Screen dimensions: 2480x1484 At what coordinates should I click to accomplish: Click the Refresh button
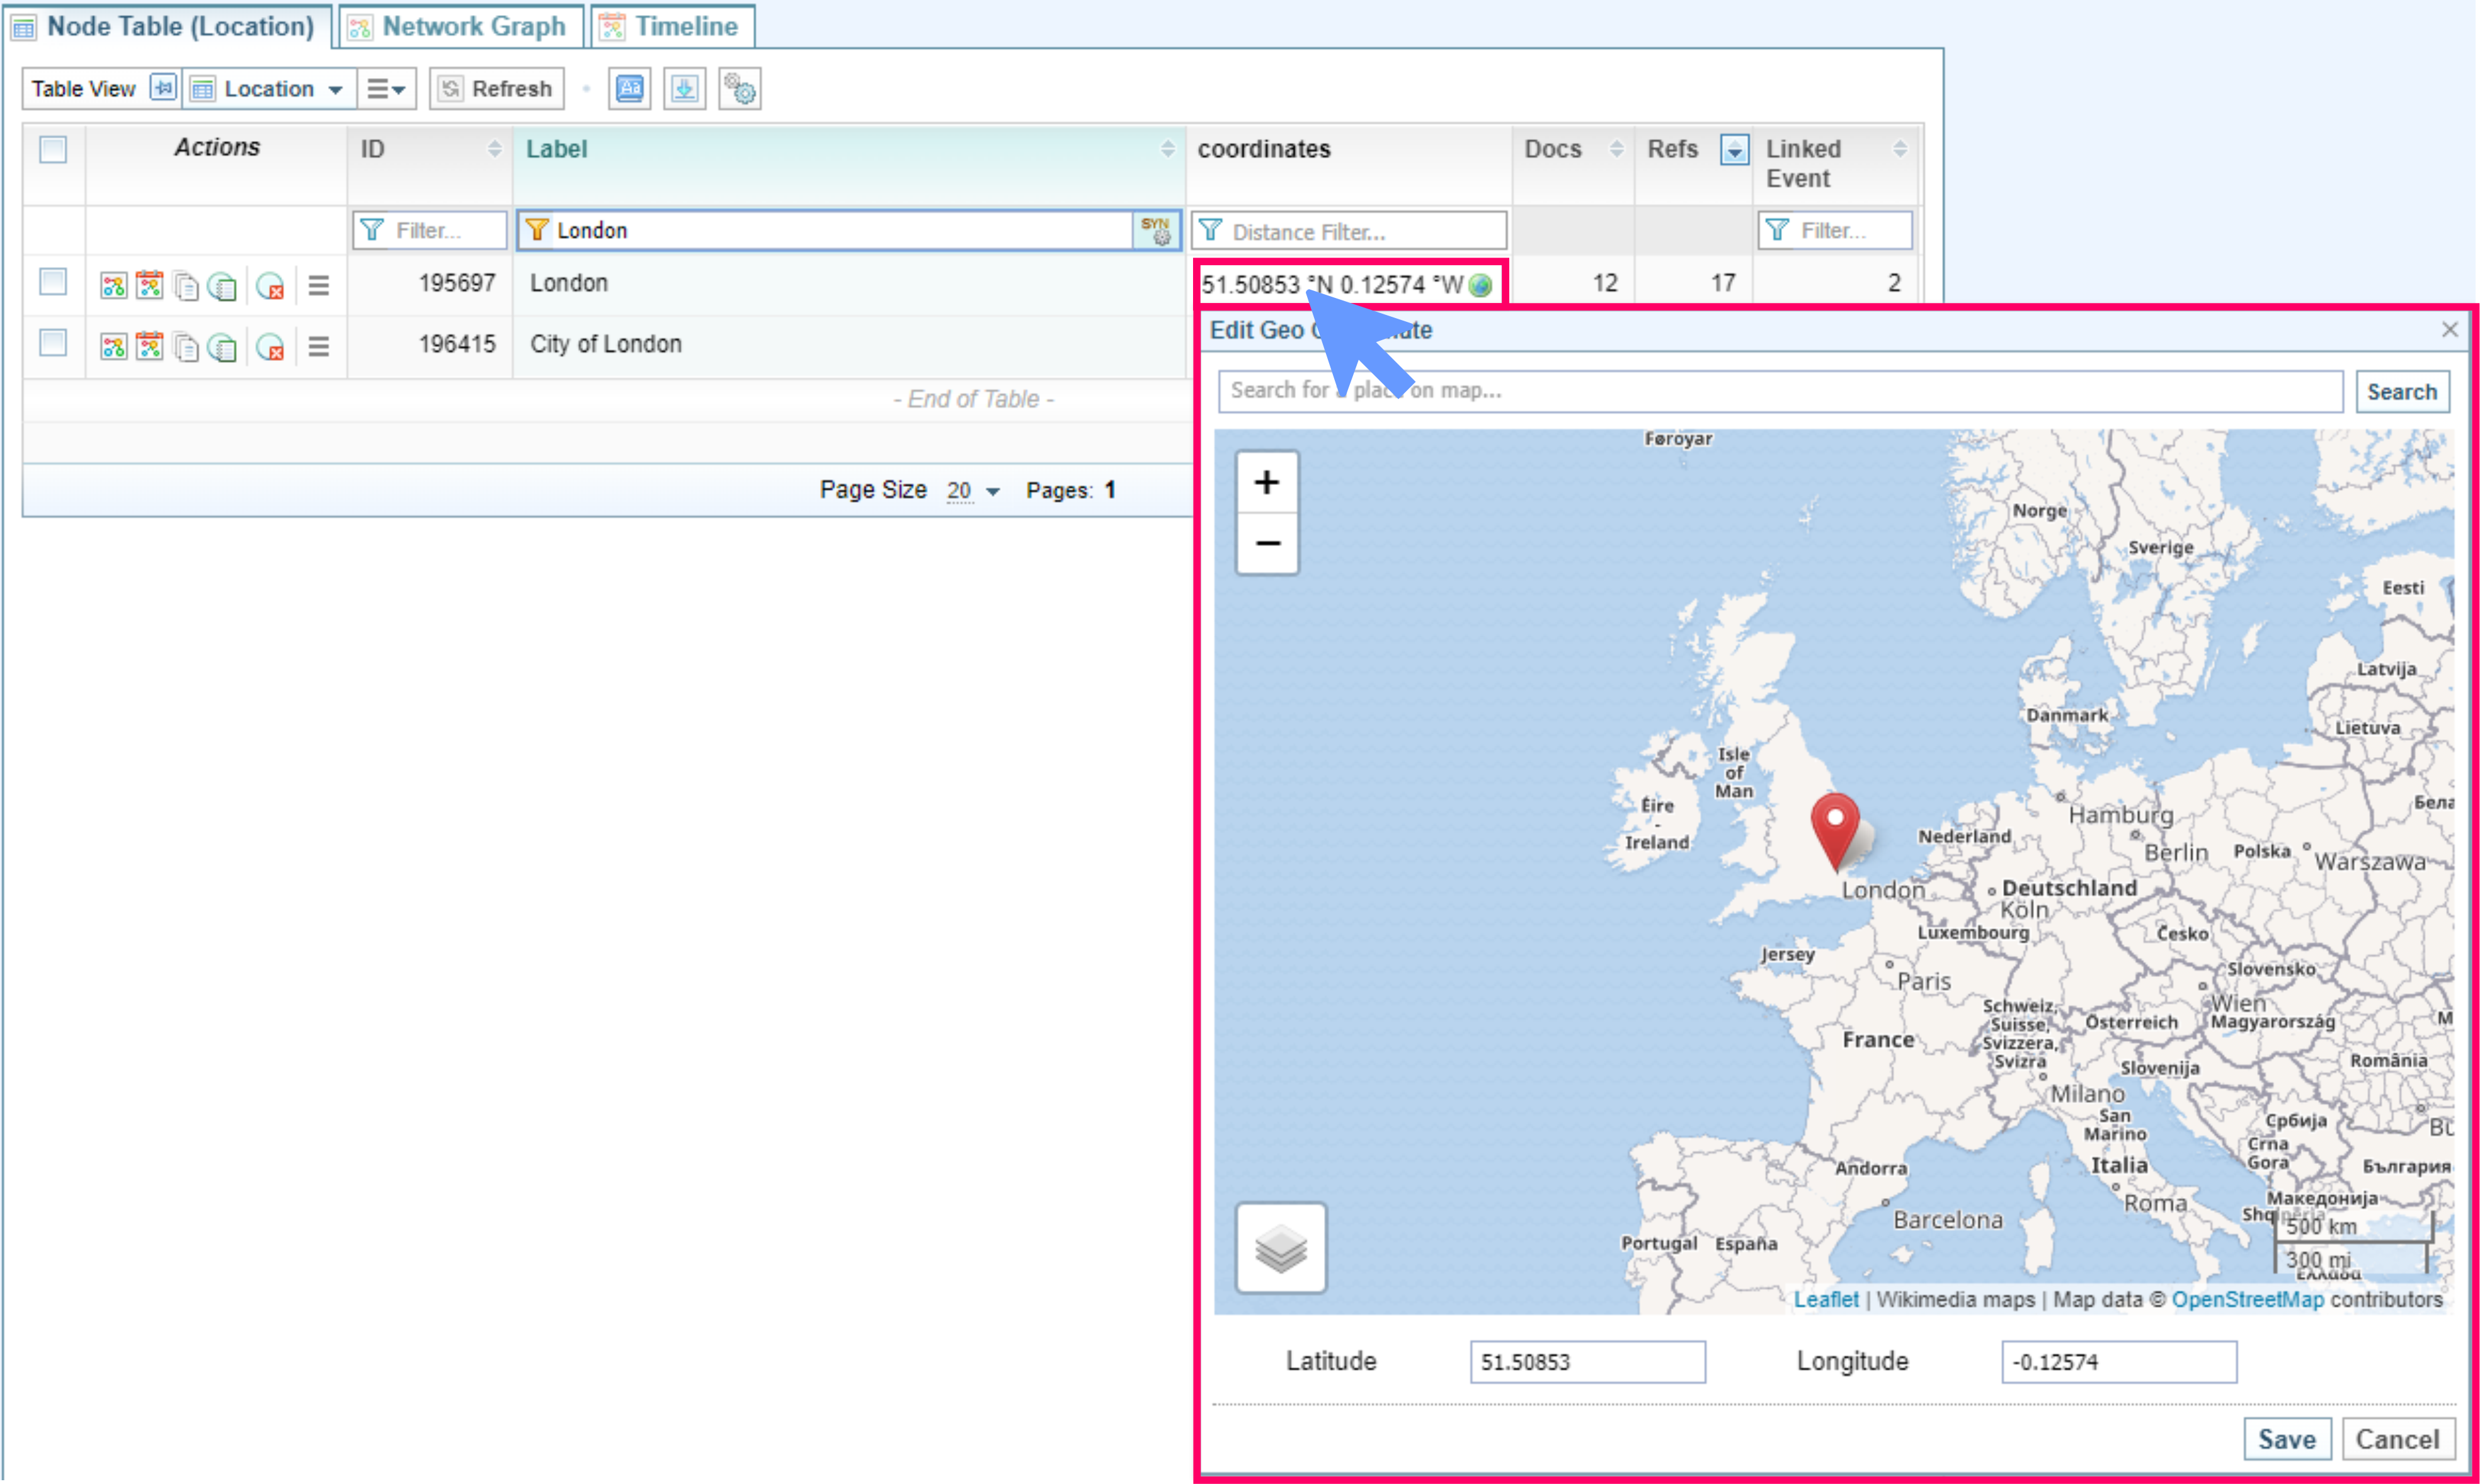coord(497,89)
